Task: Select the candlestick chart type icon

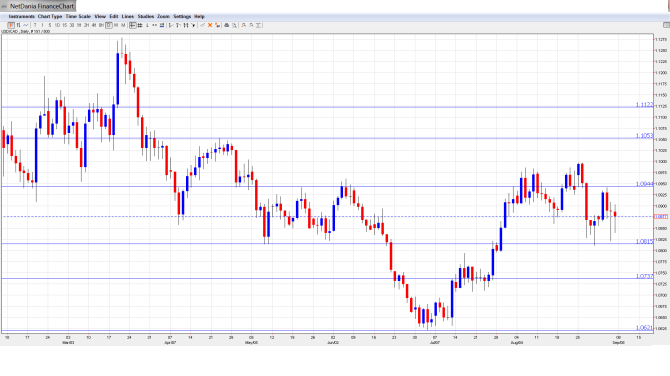Action: (x=11, y=25)
